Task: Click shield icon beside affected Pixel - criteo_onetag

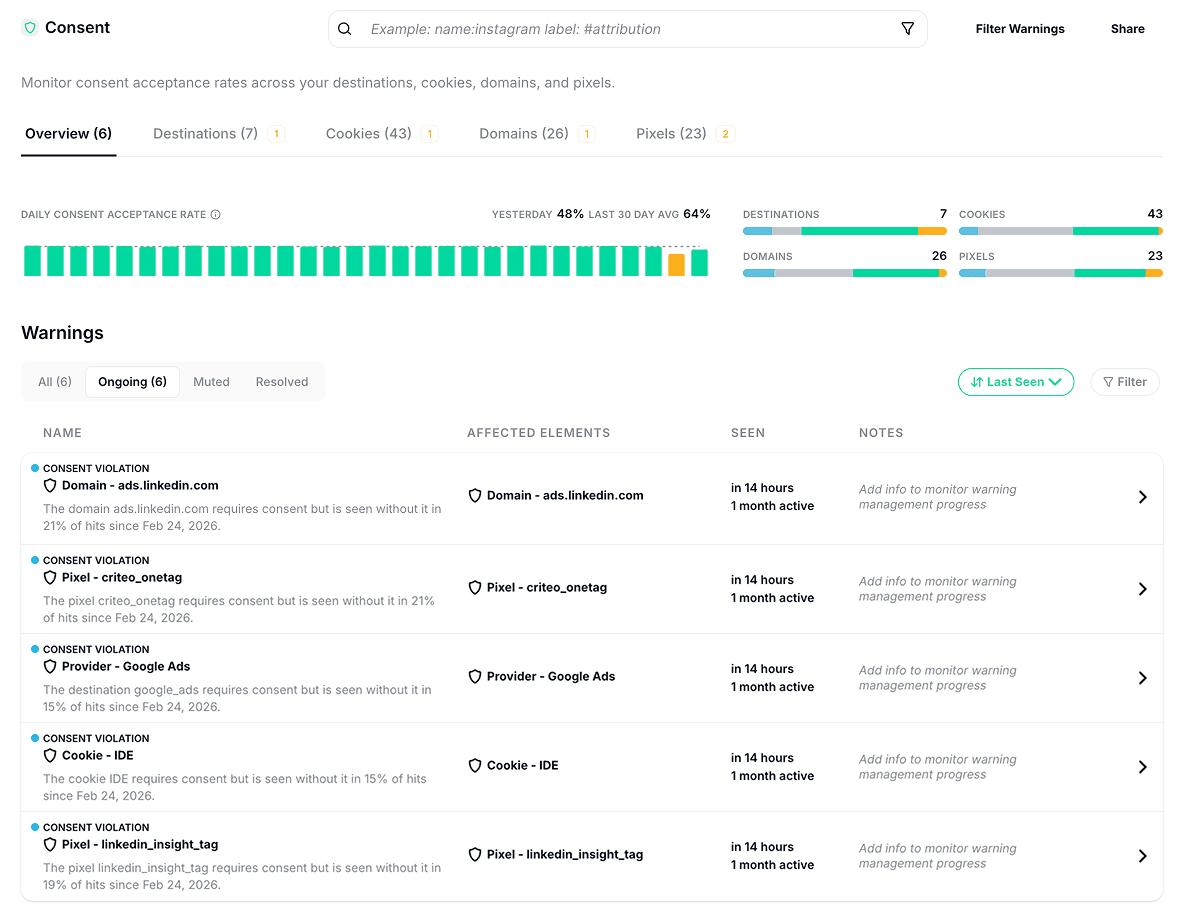Action: pyautogui.click(x=475, y=588)
